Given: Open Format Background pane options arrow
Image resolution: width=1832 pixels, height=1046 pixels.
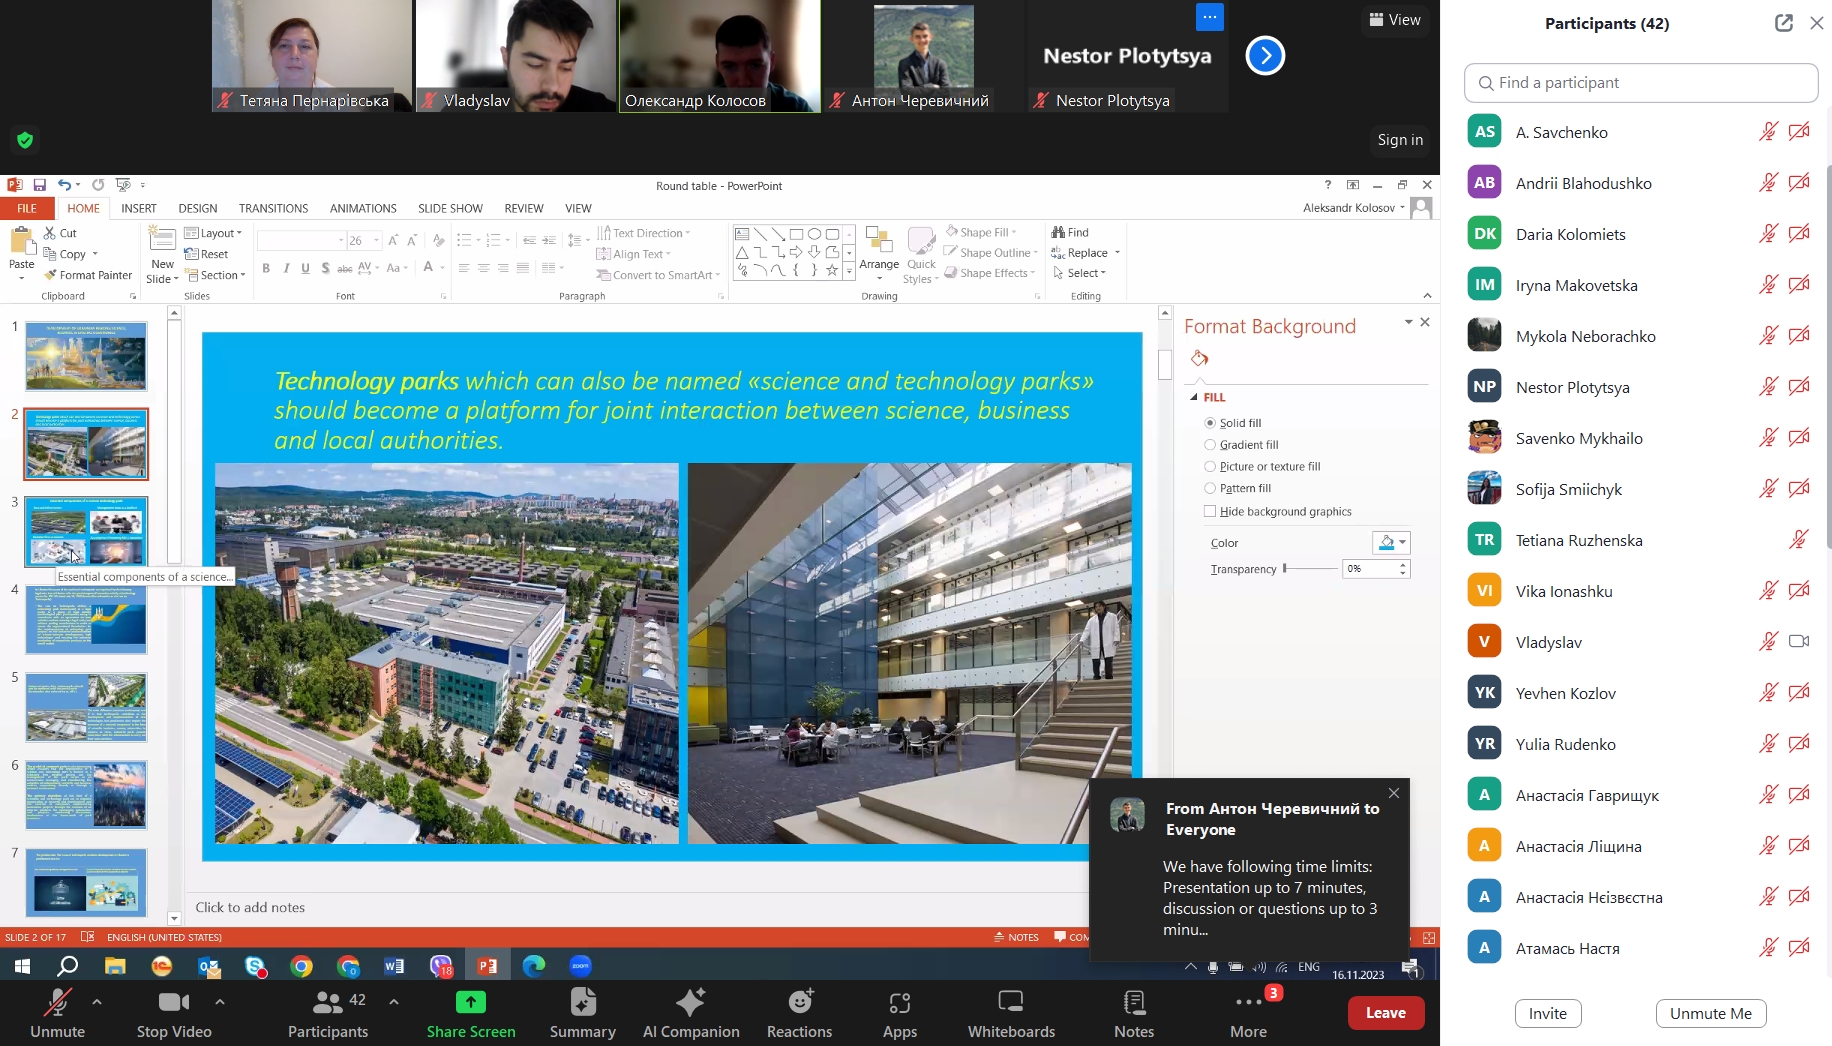Looking at the screenshot, I should click(1408, 322).
